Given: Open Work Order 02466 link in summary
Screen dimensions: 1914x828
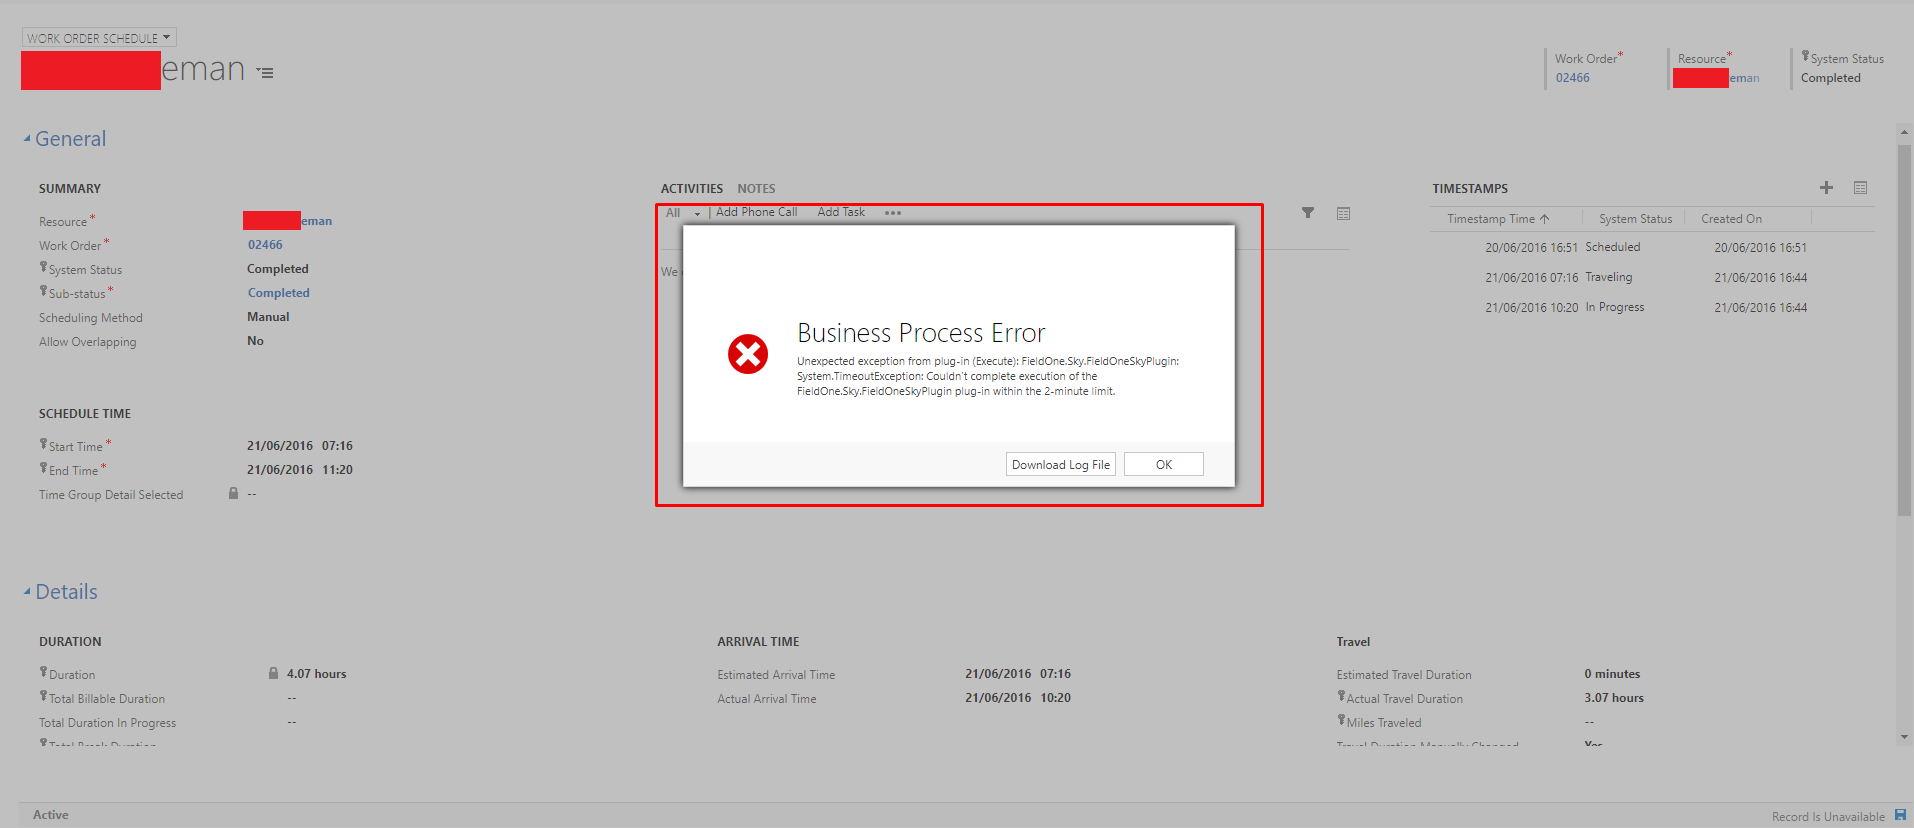Looking at the screenshot, I should (x=265, y=245).
